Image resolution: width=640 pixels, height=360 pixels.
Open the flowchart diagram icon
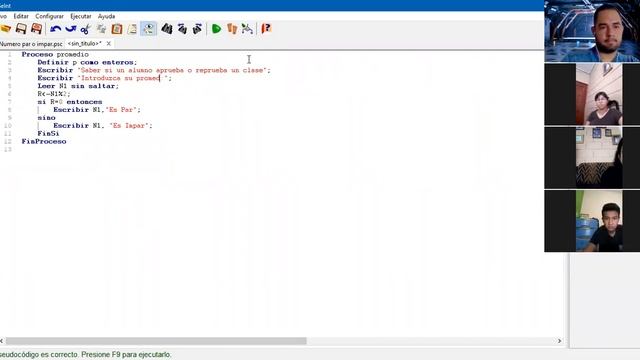click(x=247, y=29)
